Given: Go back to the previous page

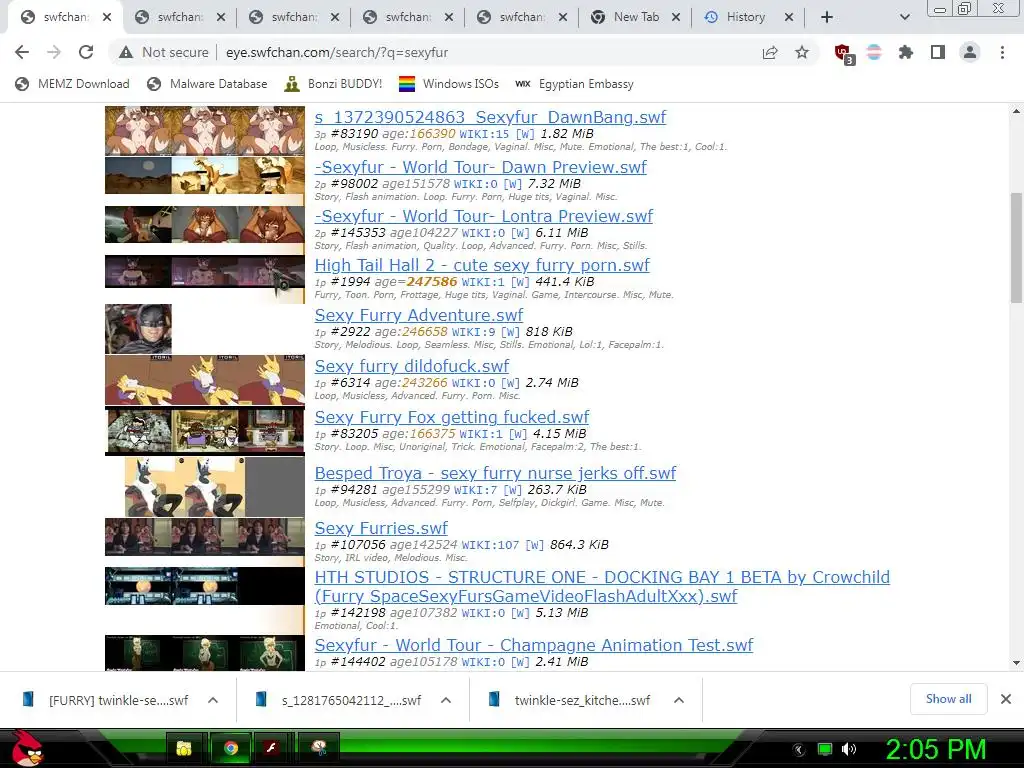Looking at the screenshot, I should (22, 52).
